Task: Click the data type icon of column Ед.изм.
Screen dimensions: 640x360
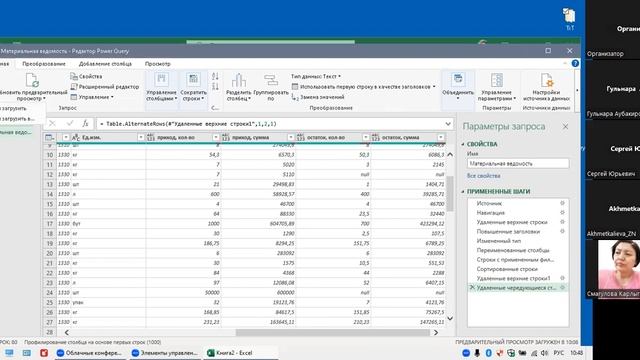Action: 76,138
